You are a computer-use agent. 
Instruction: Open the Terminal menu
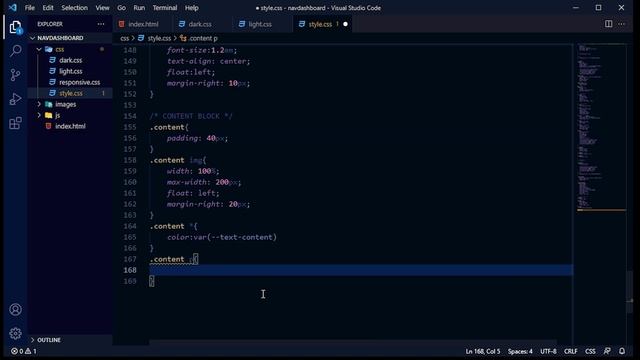point(164,8)
